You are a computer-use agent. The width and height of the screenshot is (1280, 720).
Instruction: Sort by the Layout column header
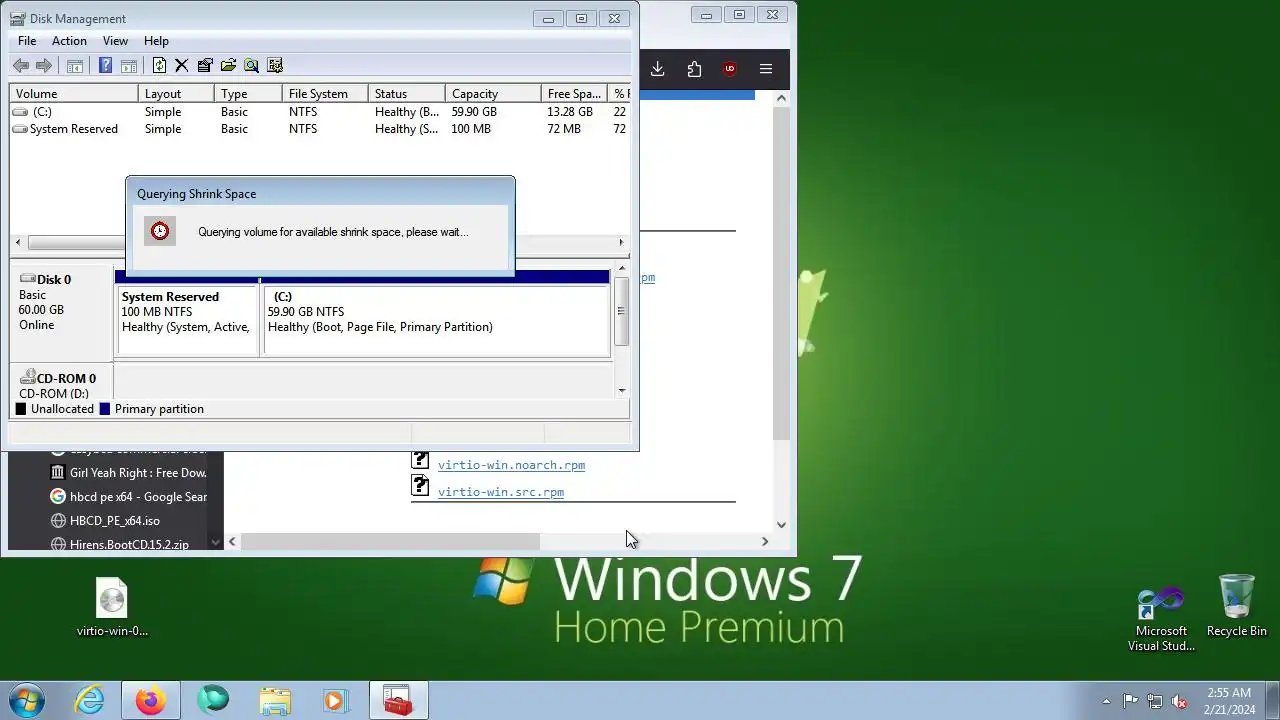tap(176, 94)
